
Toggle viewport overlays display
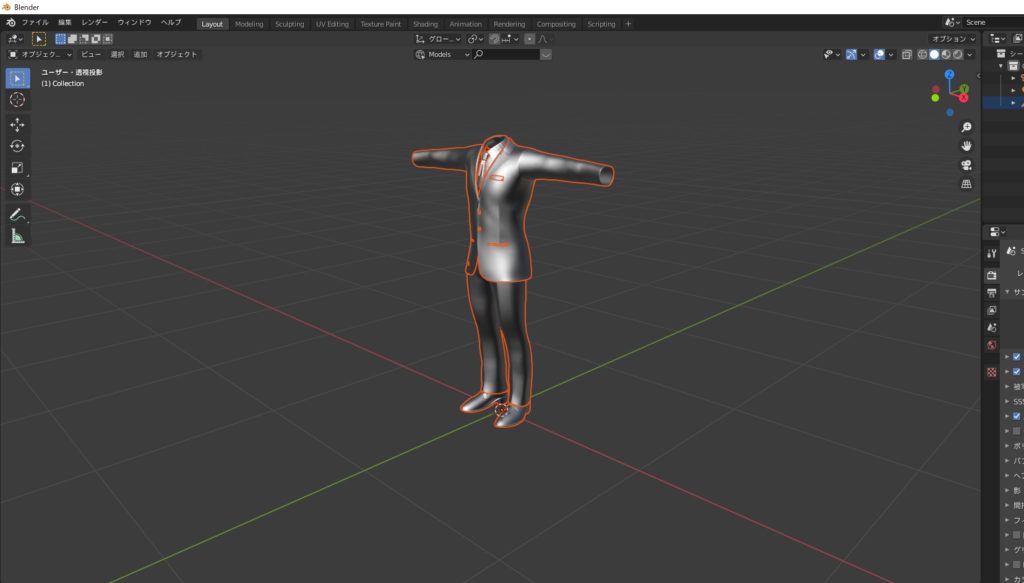(879, 55)
